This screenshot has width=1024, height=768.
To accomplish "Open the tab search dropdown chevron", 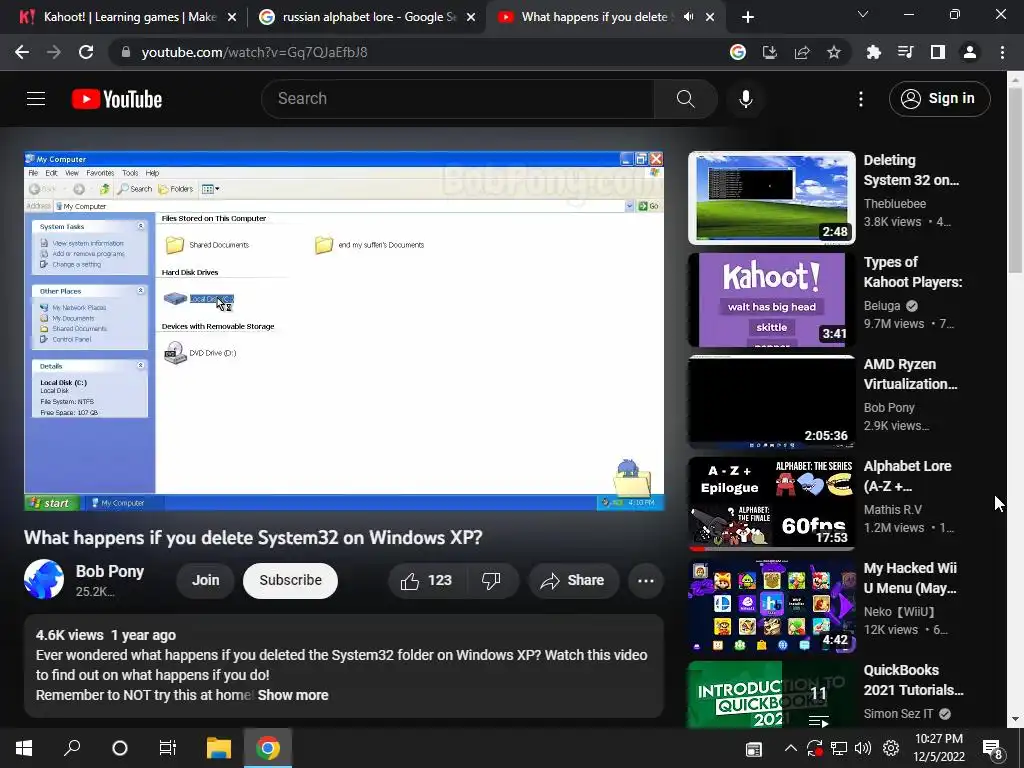I will point(863,14).
